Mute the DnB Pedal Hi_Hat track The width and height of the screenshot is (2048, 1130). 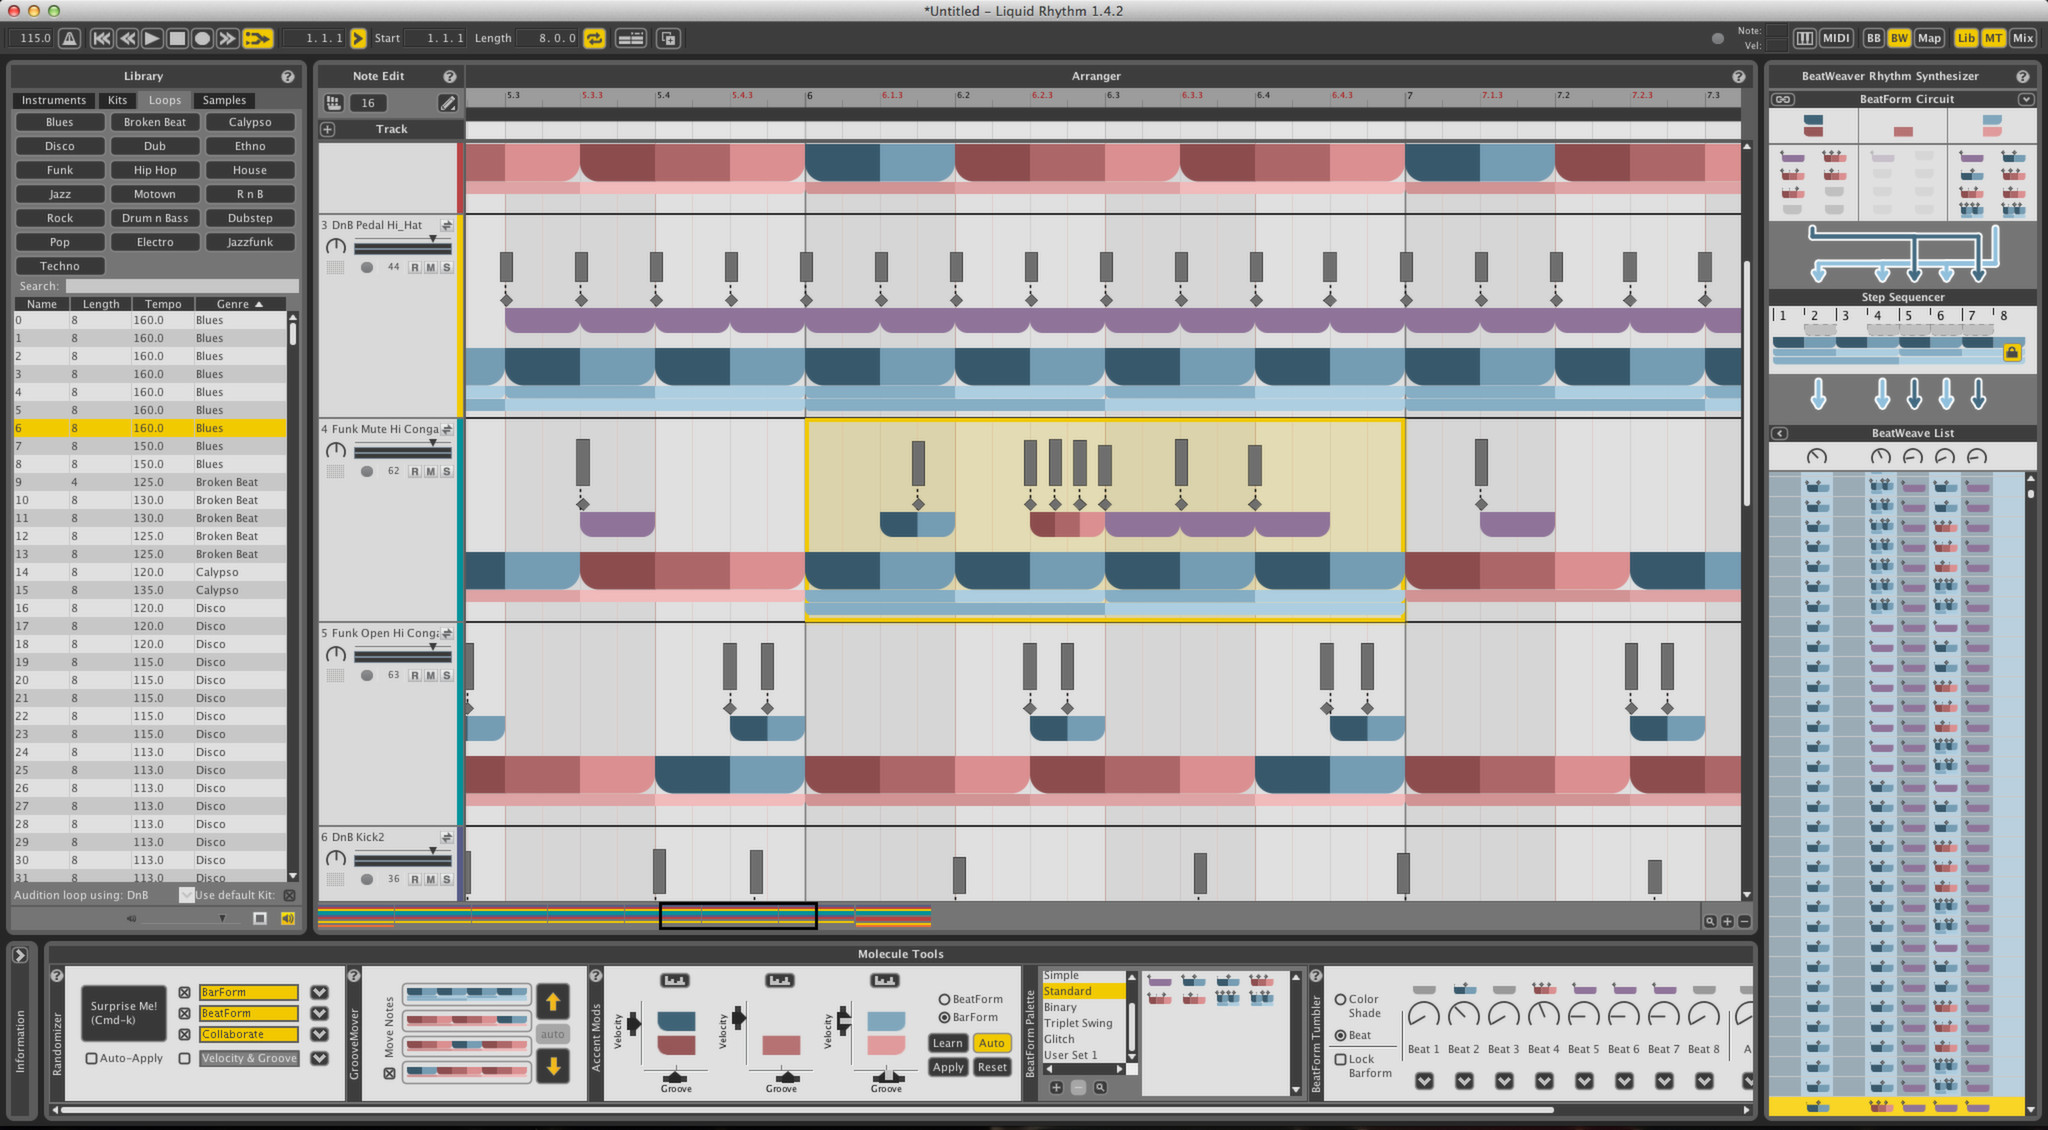pos(430,267)
